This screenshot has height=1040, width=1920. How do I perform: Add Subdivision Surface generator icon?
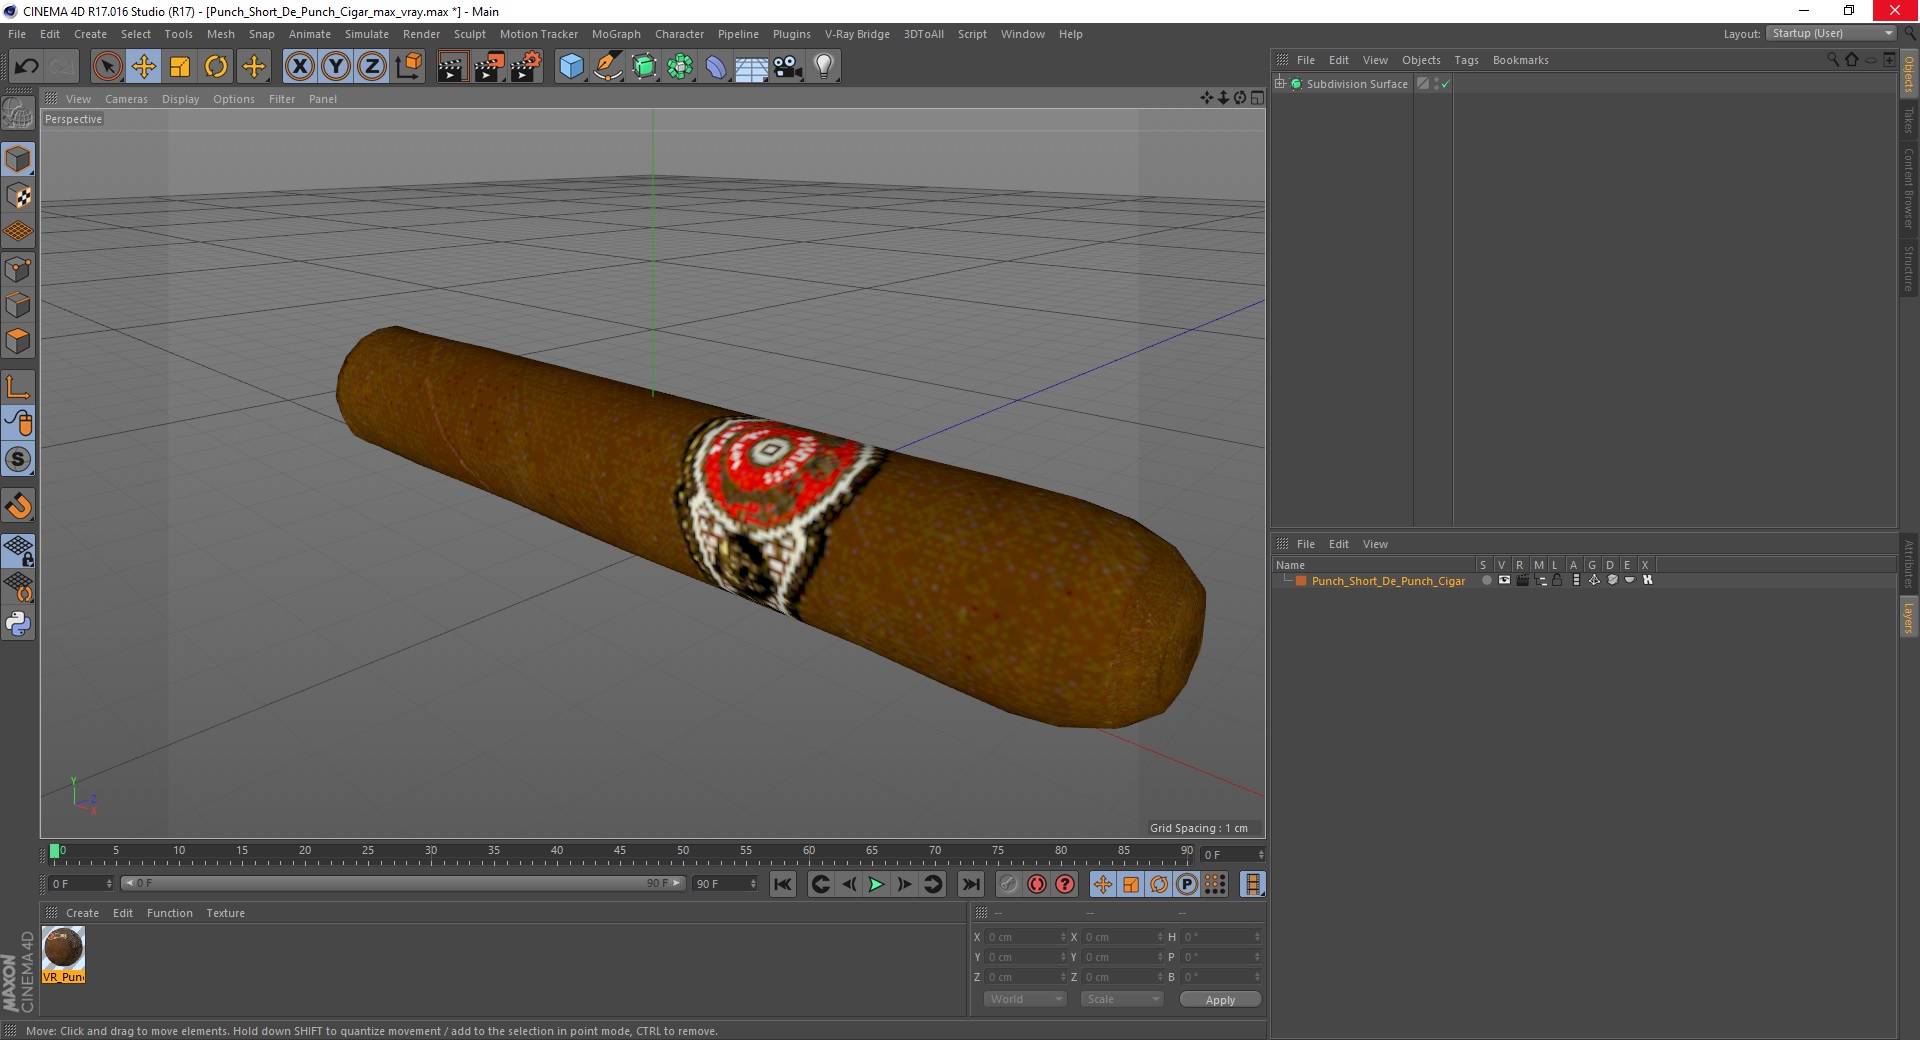[x=644, y=67]
